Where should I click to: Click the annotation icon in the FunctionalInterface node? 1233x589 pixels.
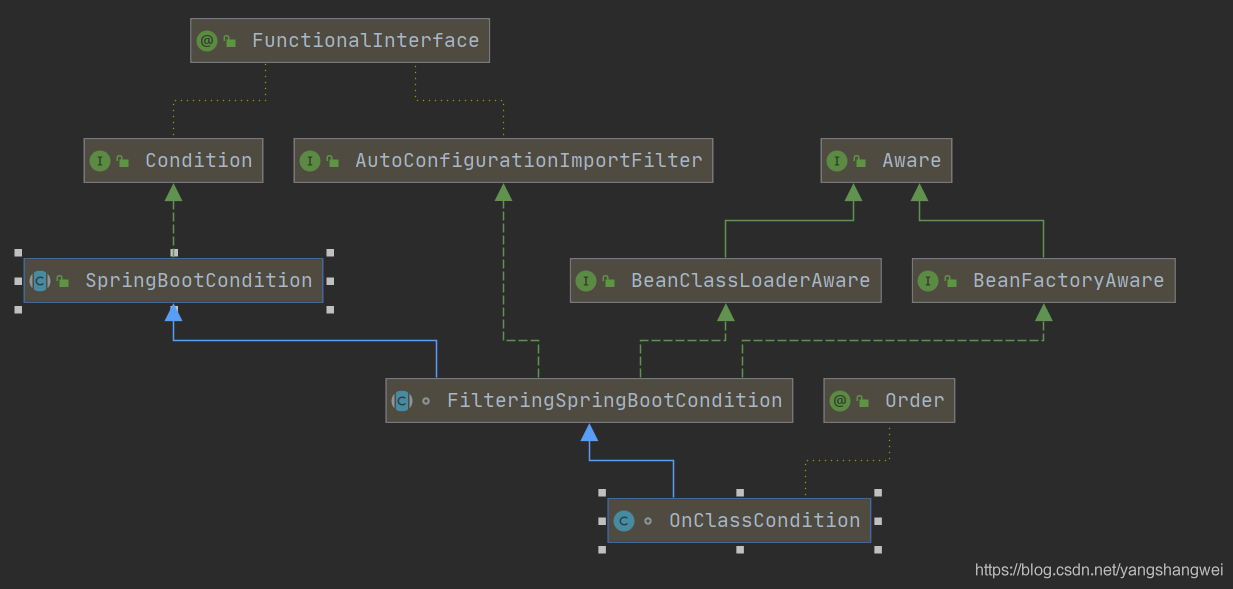click(x=207, y=41)
